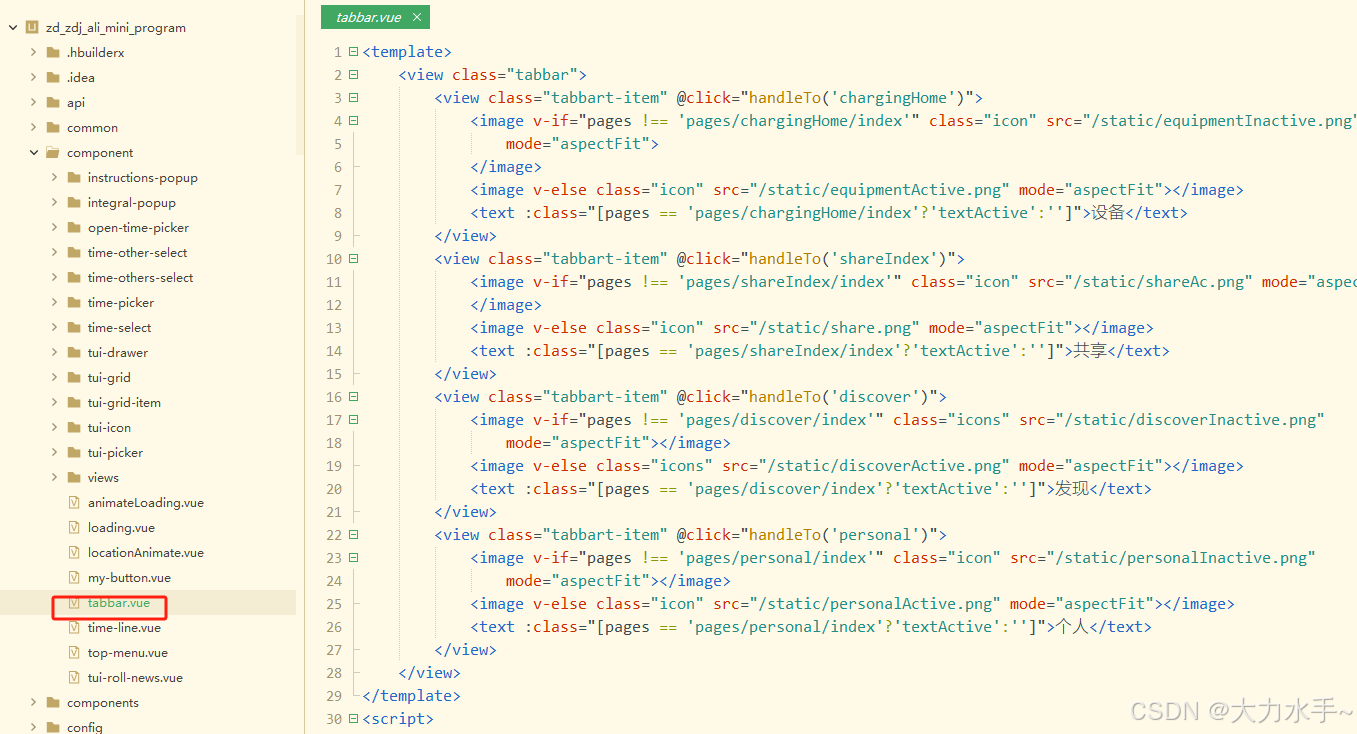Open my-button.vue file label in the tree
1357x734 pixels.
coord(129,577)
